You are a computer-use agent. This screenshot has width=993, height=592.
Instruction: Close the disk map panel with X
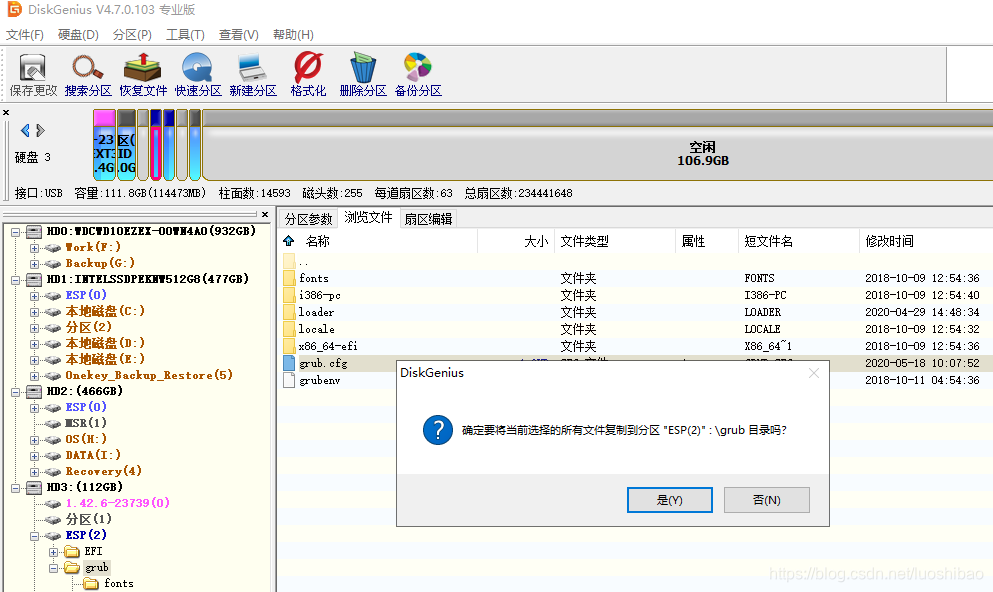(x=6, y=113)
